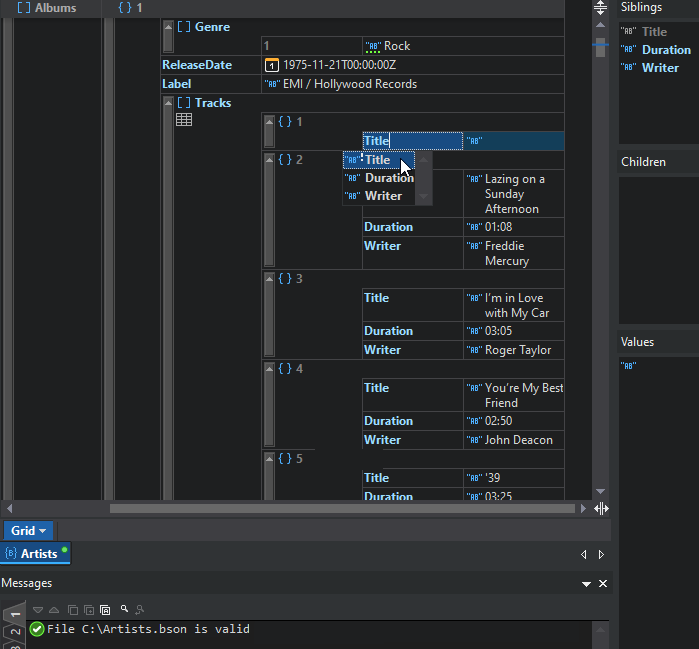This screenshot has width=699, height=649.
Task: Select Duration from the autocomplete list
Action: click(389, 178)
